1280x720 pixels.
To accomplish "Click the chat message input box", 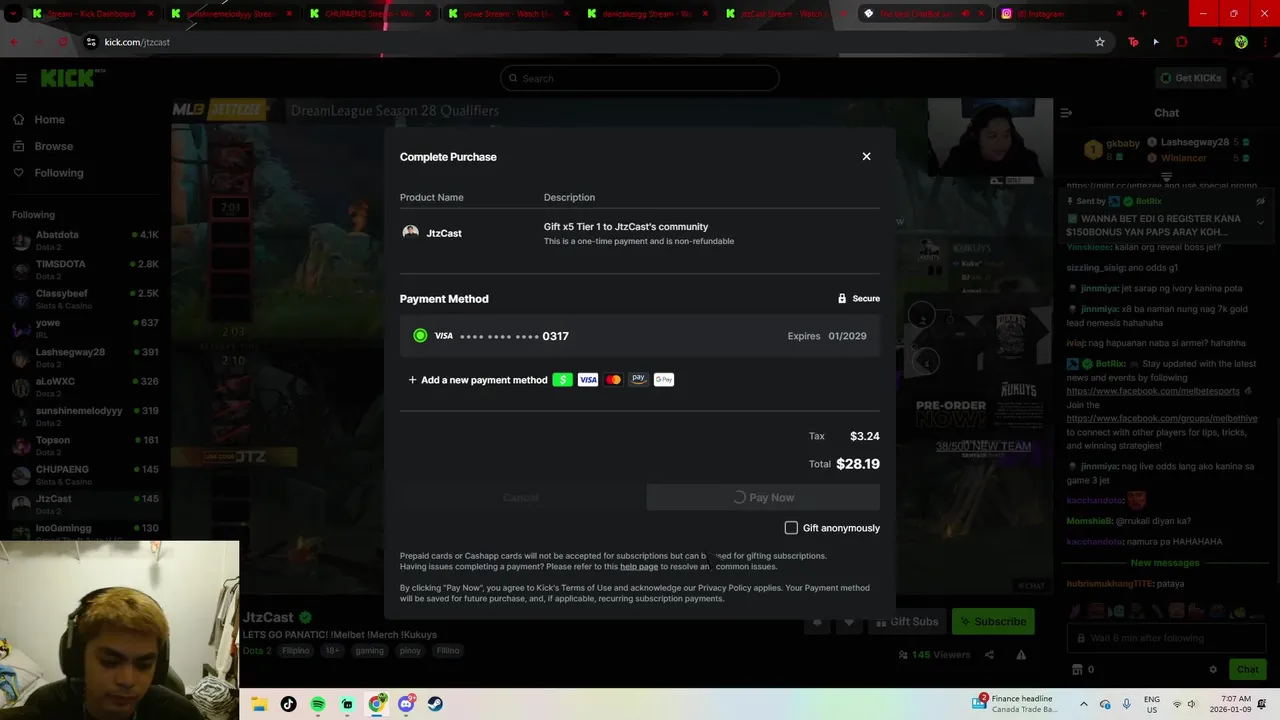I will (x=1166, y=638).
